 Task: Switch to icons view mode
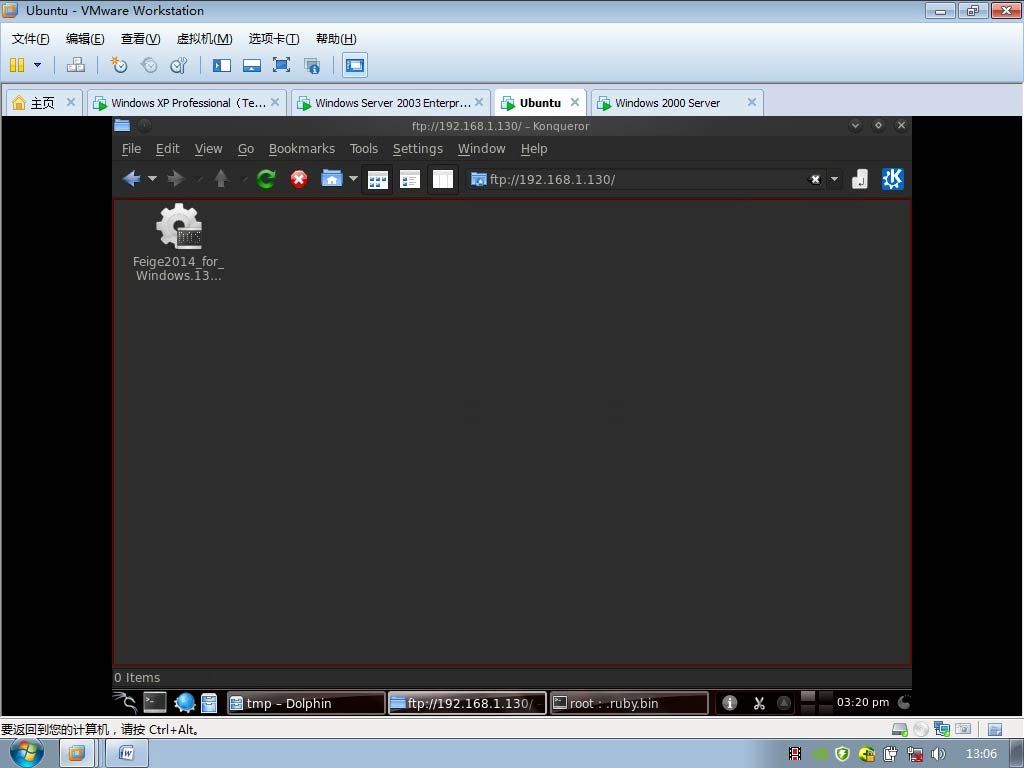377,180
